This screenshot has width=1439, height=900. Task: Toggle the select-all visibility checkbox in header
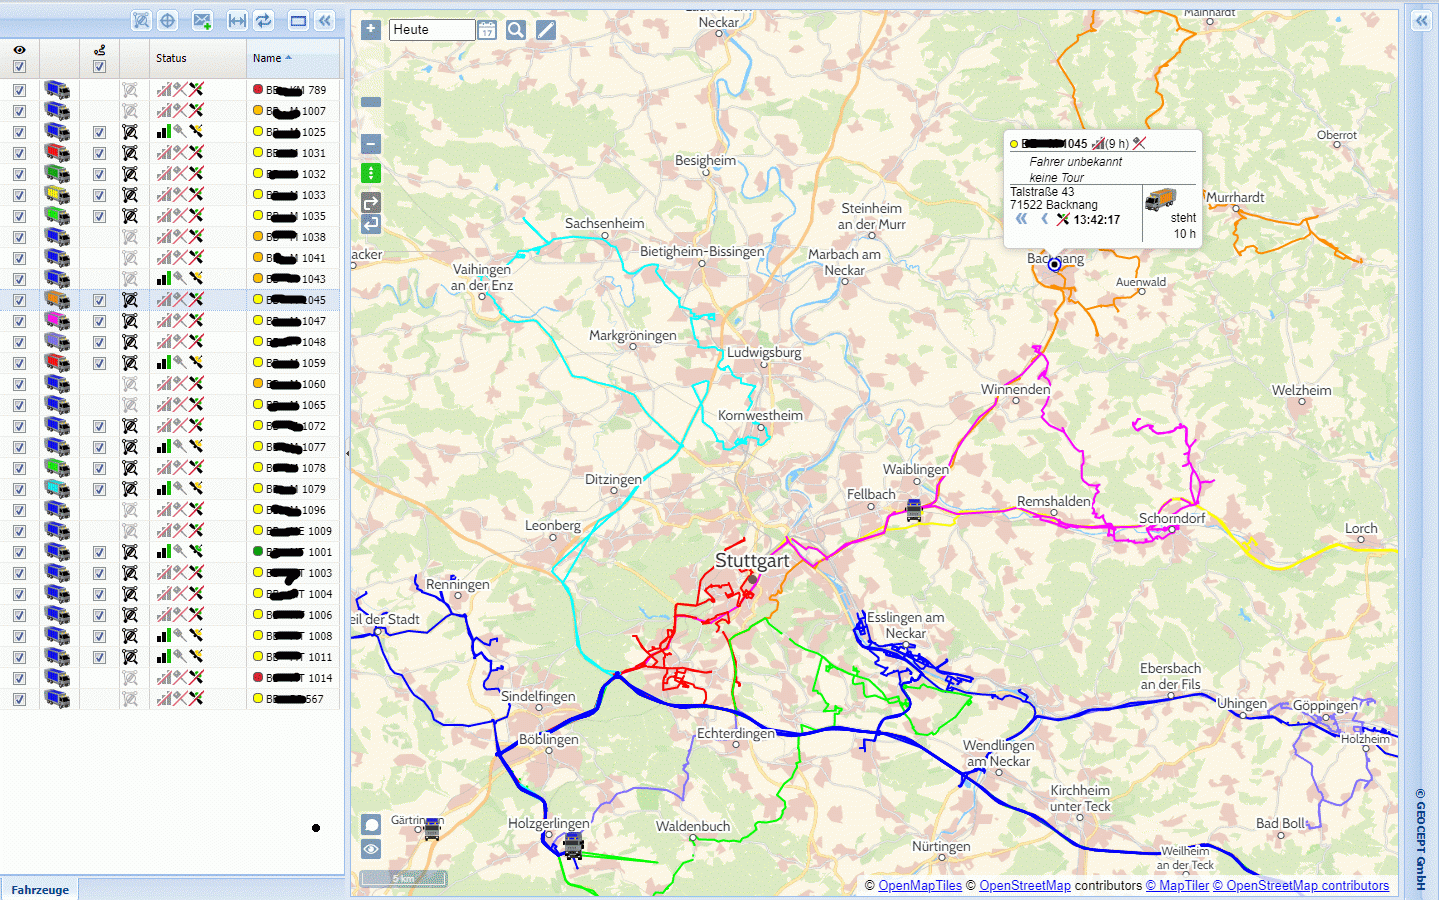coord(19,67)
